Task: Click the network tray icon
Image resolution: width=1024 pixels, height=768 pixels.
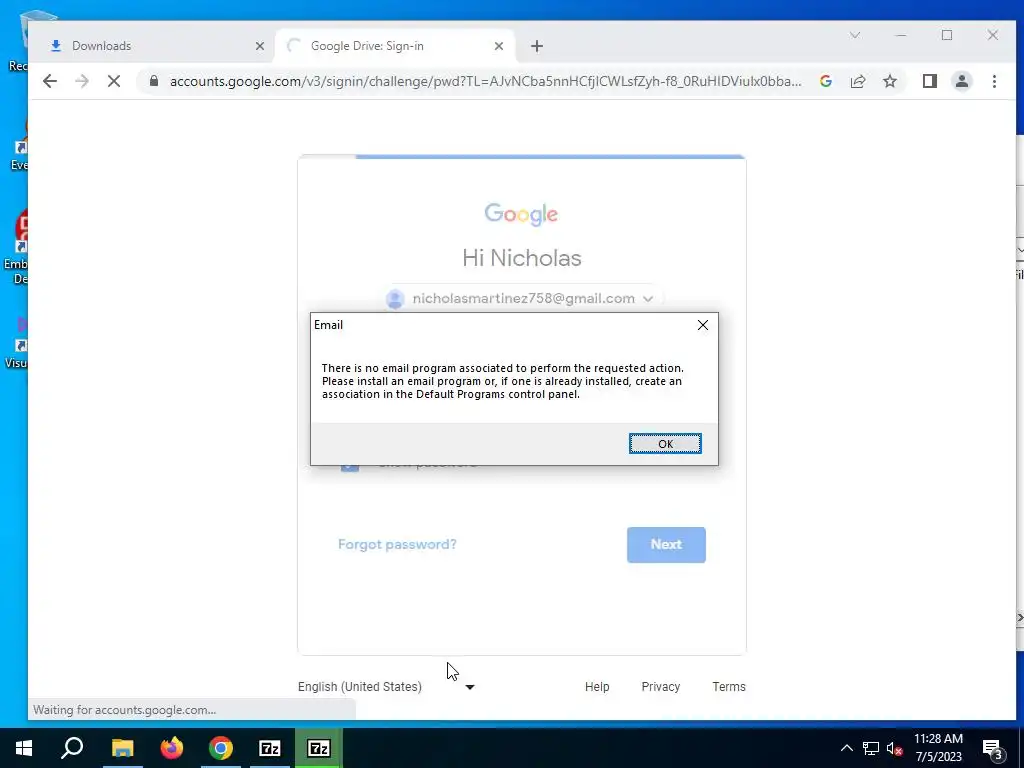Action: 871,748
